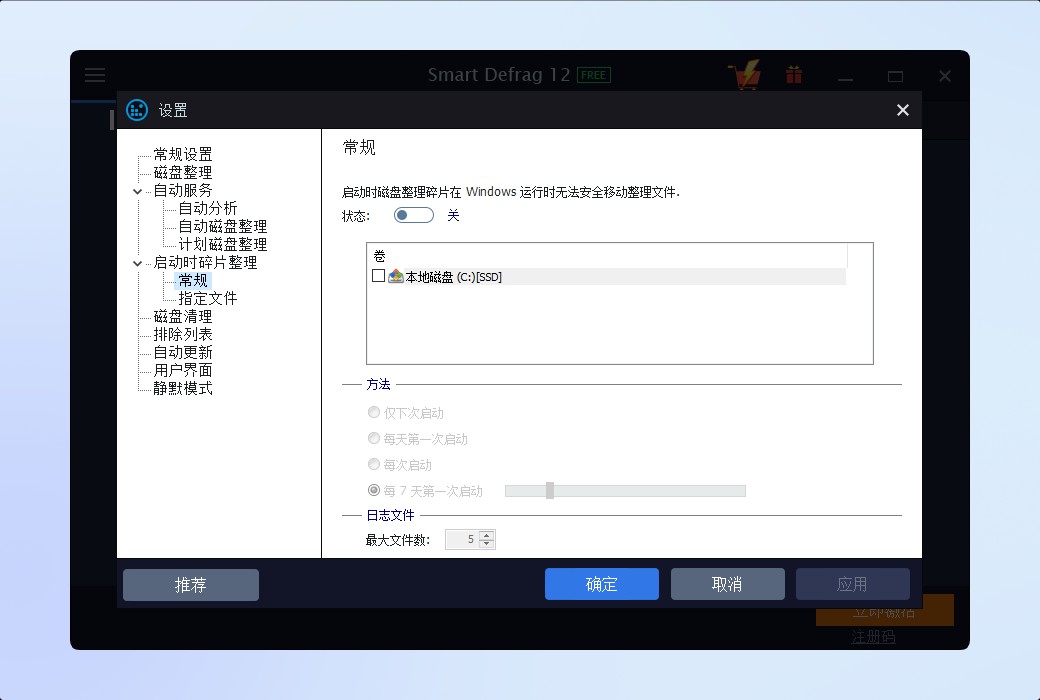Image resolution: width=1040 pixels, height=700 pixels.
Task: Click the 推荐 button
Action: pyautogui.click(x=191, y=585)
